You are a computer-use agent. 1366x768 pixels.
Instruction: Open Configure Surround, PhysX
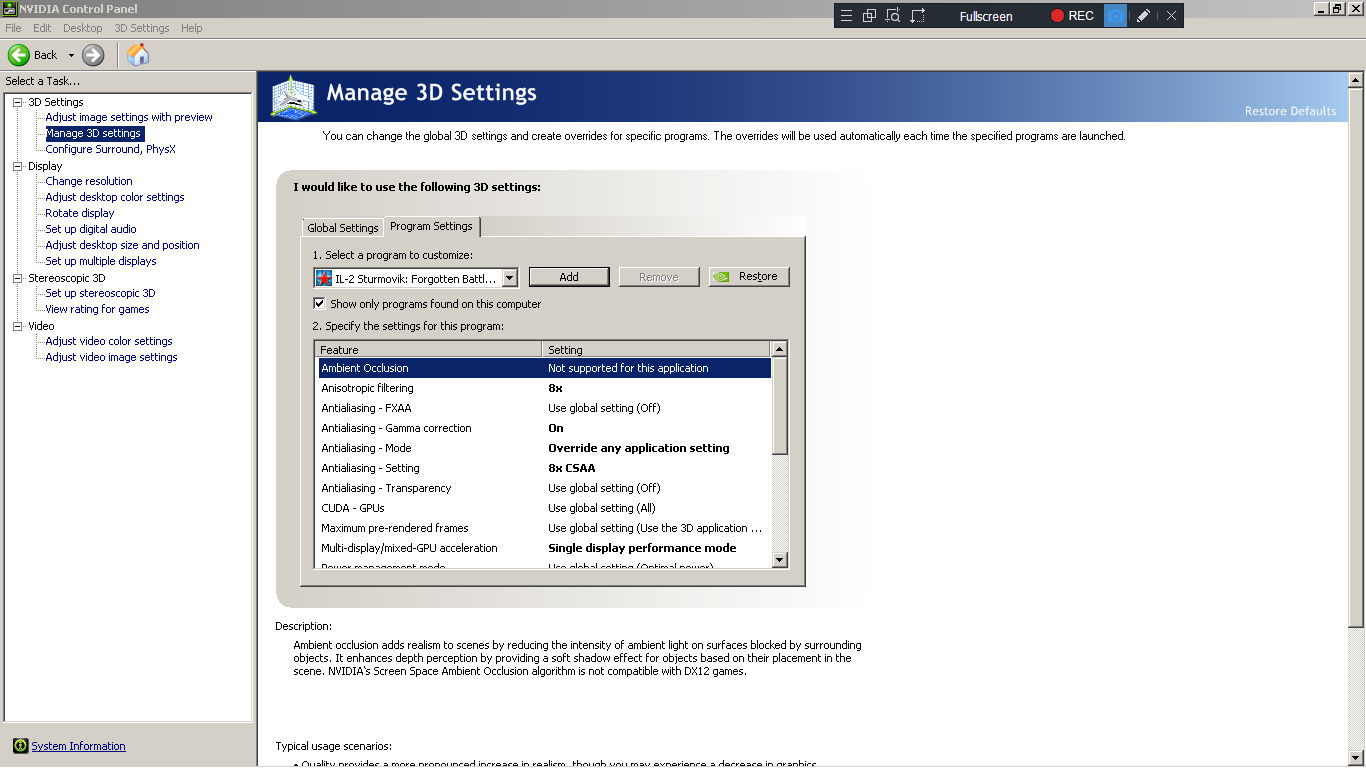110,149
